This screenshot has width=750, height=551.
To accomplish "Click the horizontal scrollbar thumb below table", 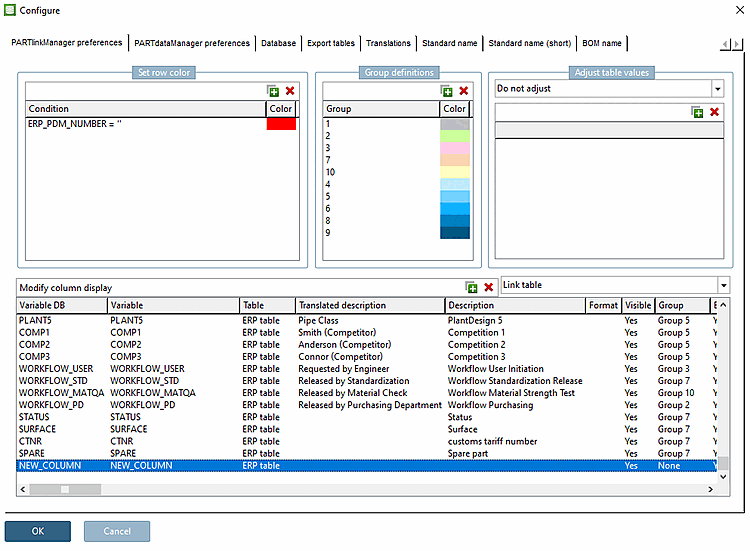I will click(65, 489).
